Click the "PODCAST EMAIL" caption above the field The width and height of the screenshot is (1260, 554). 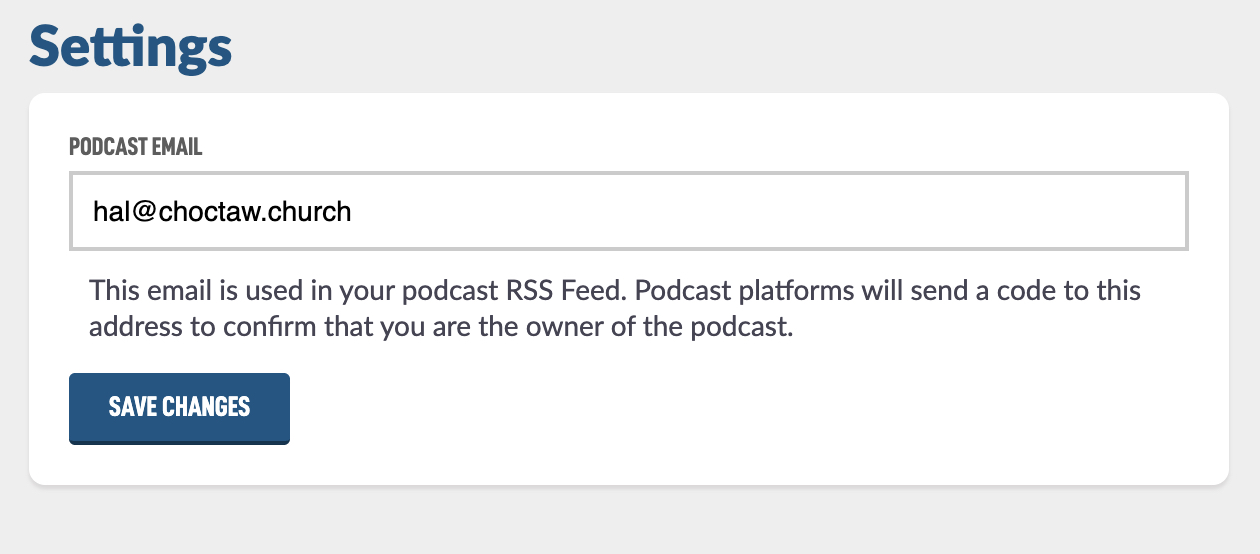pyautogui.click(x=136, y=147)
